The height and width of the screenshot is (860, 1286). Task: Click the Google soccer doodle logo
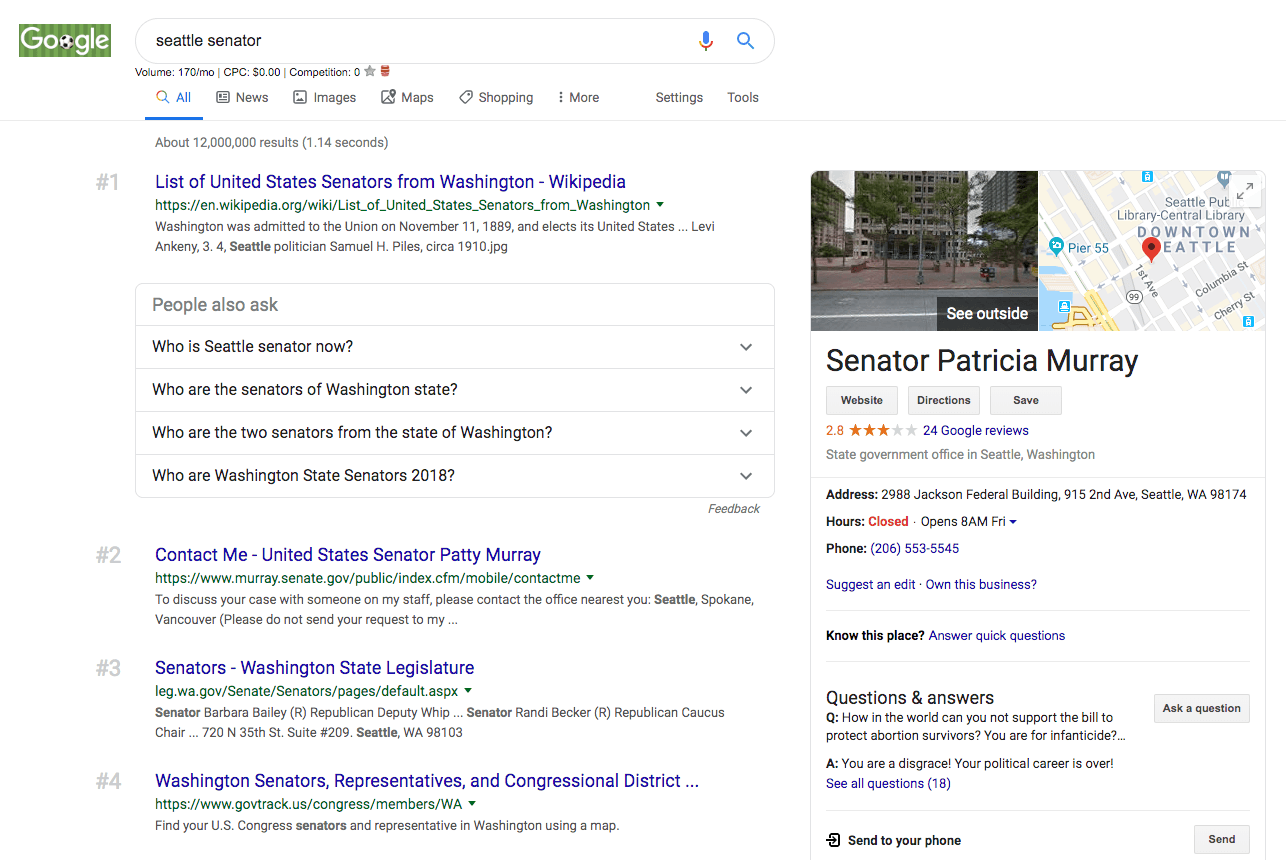click(x=65, y=41)
